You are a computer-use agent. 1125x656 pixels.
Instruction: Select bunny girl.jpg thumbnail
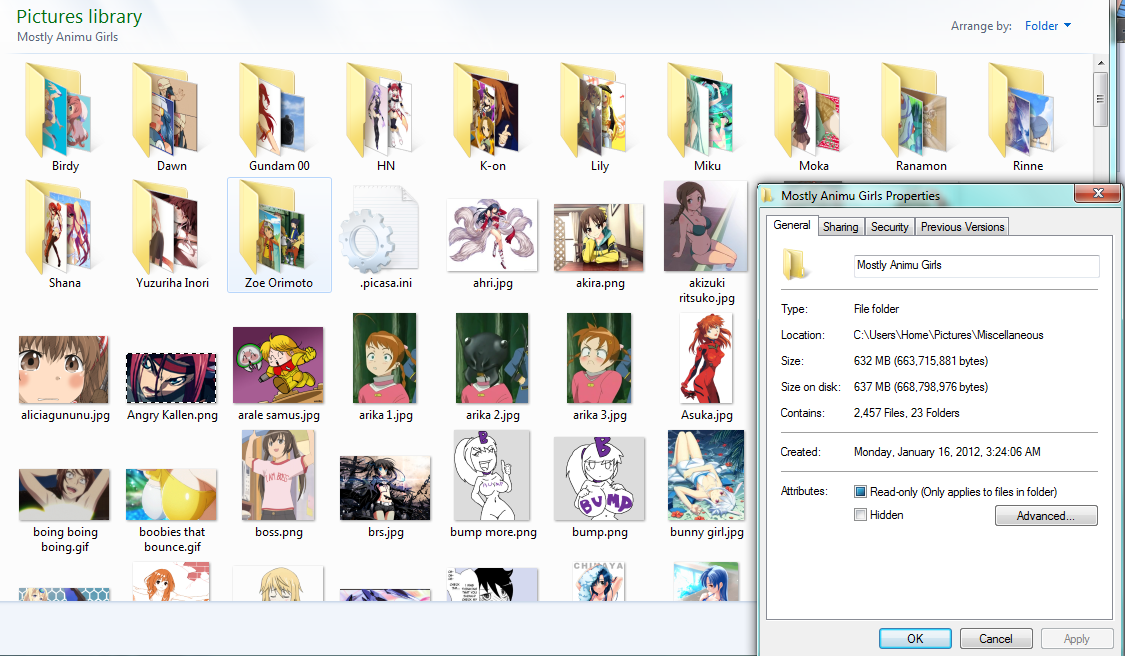click(x=706, y=475)
